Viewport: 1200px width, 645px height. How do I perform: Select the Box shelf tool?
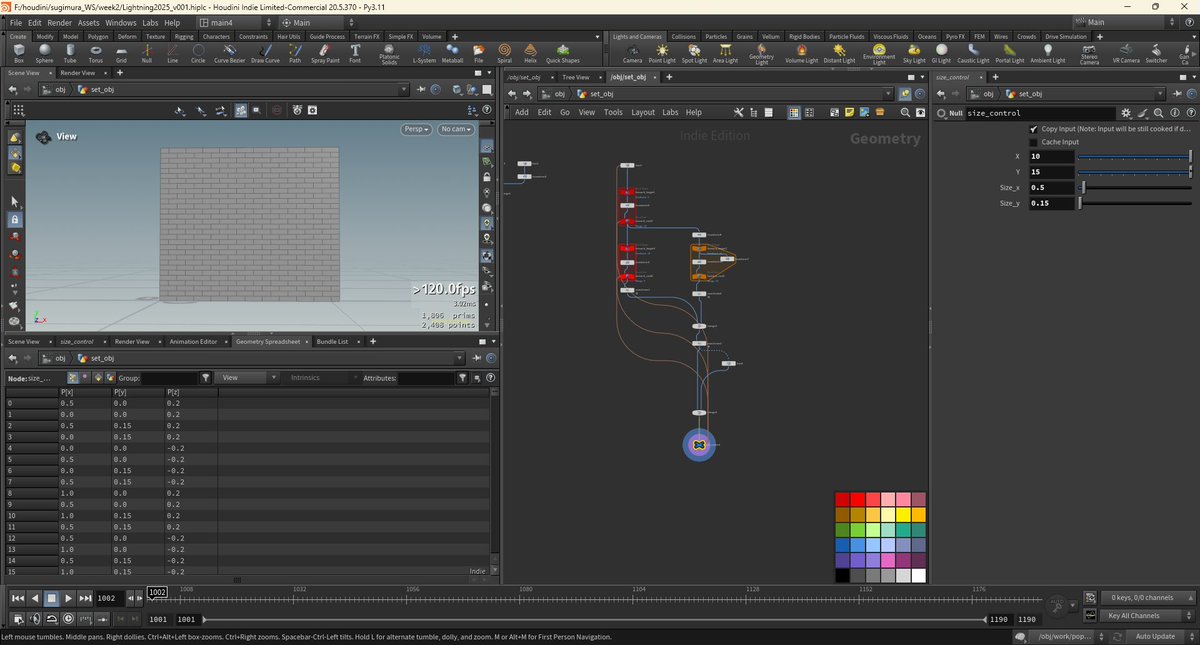pos(19,53)
